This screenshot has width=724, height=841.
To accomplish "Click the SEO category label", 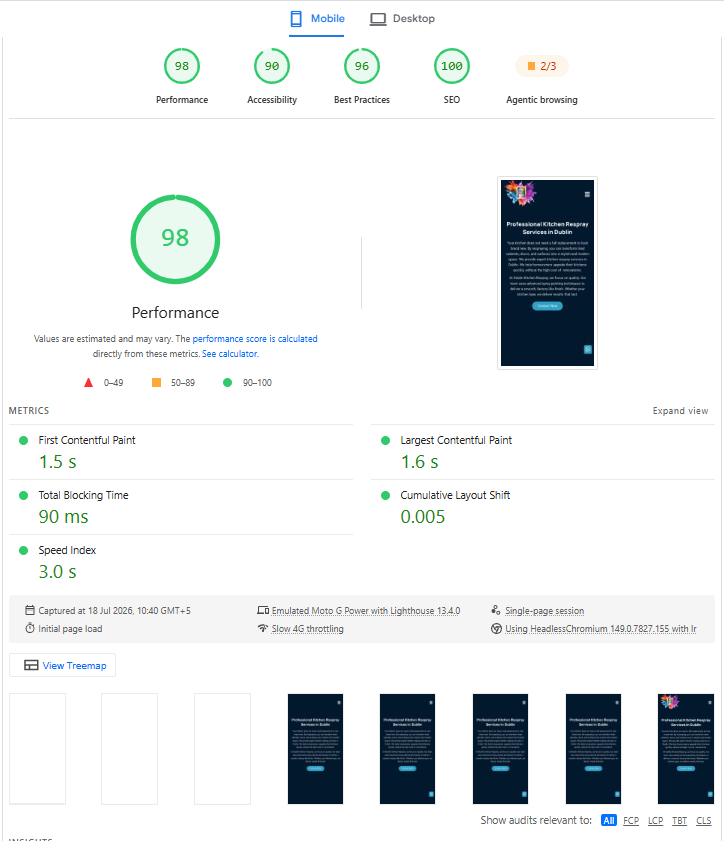I will pyautogui.click(x=452, y=100).
